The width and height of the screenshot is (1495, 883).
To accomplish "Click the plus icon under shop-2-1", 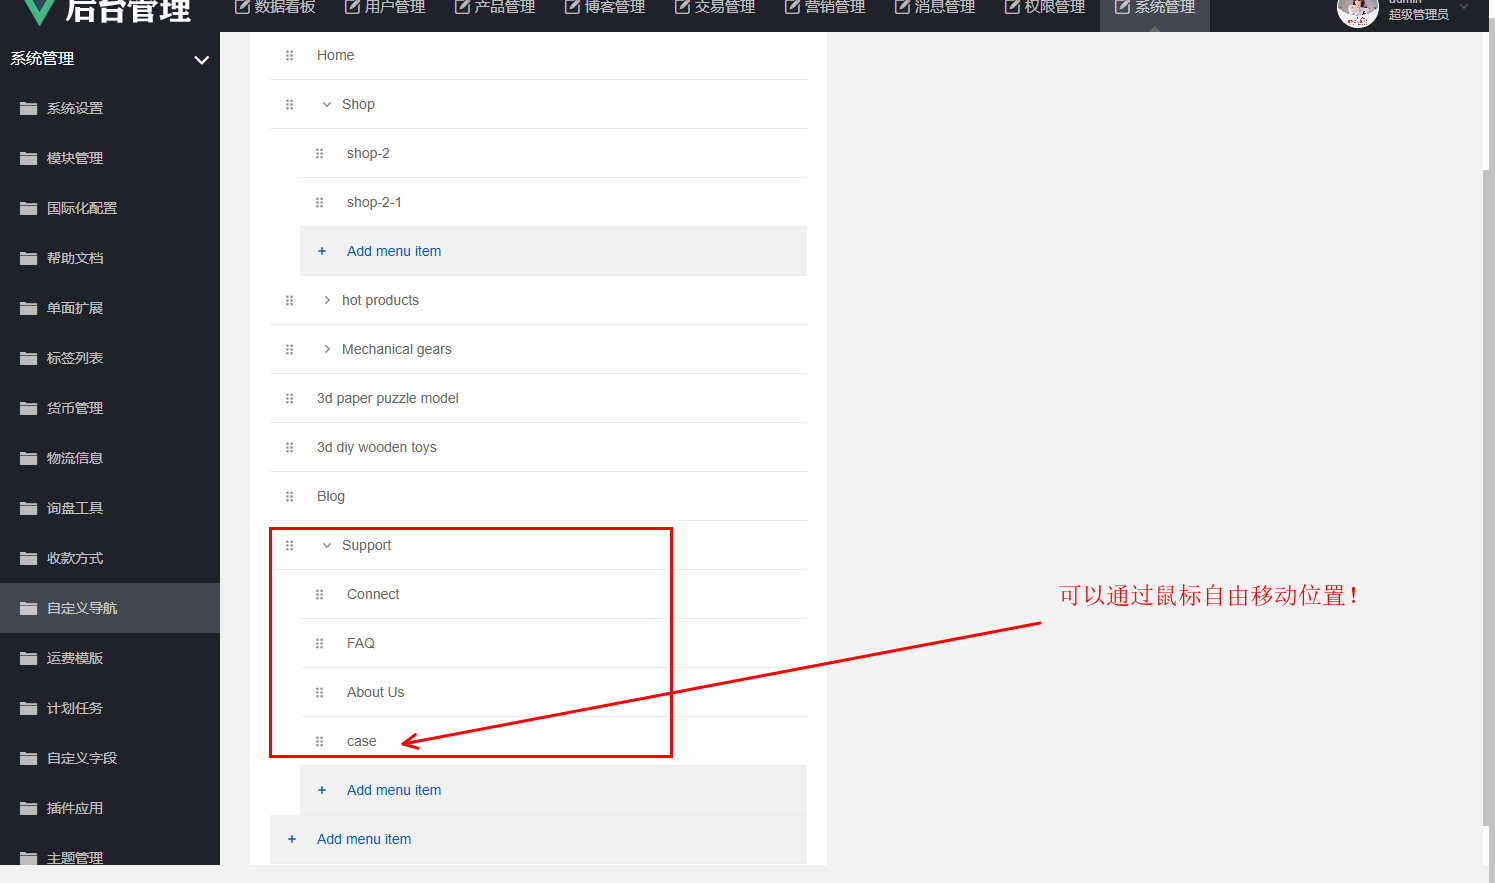I will coord(322,252).
